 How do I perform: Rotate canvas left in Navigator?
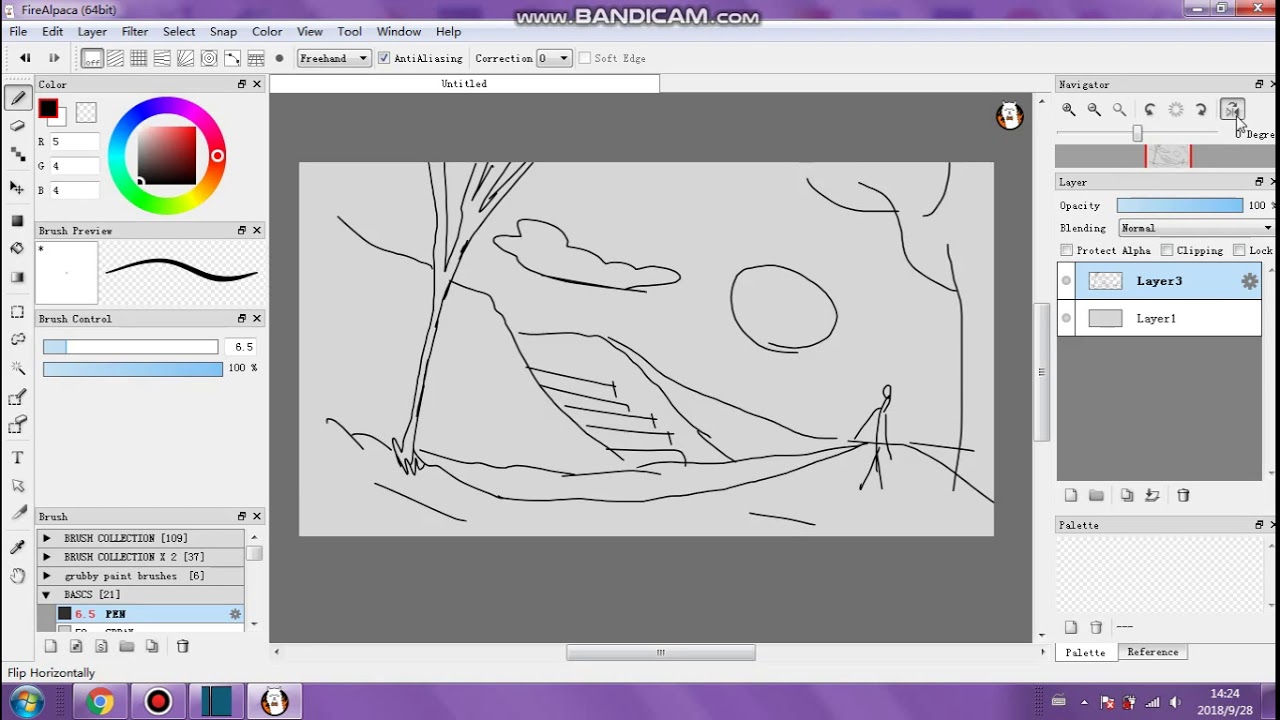1150,110
